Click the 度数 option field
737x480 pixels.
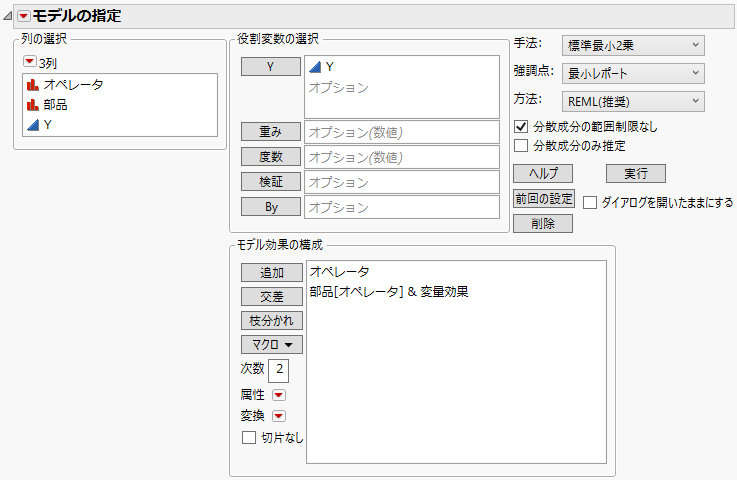[x=402, y=157]
